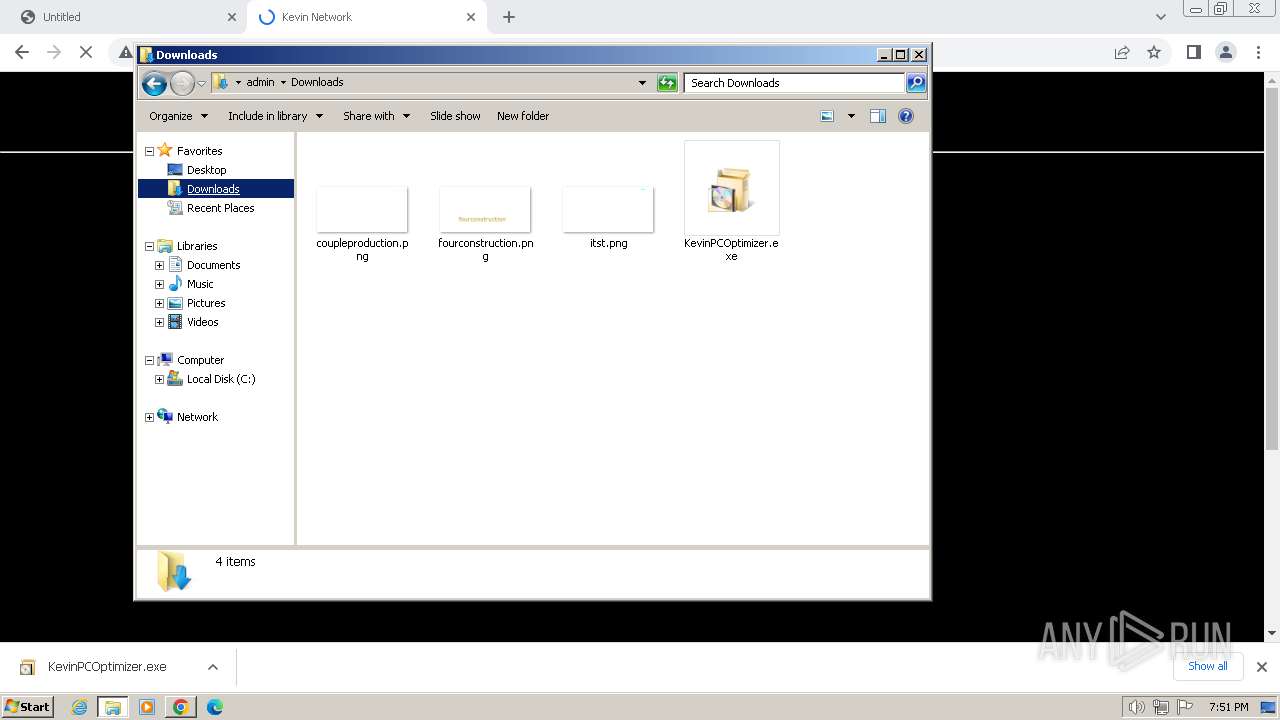Open Windows Media Player from taskbar
The height and width of the screenshot is (720, 1280).
pyautogui.click(x=147, y=707)
